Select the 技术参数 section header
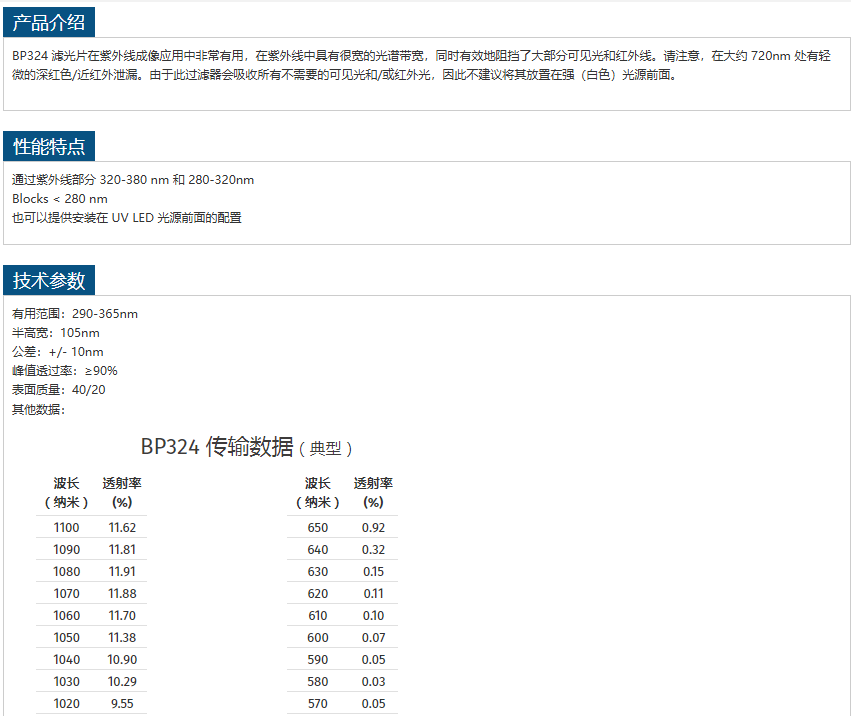The image size is (851, 716). [49, 280]
